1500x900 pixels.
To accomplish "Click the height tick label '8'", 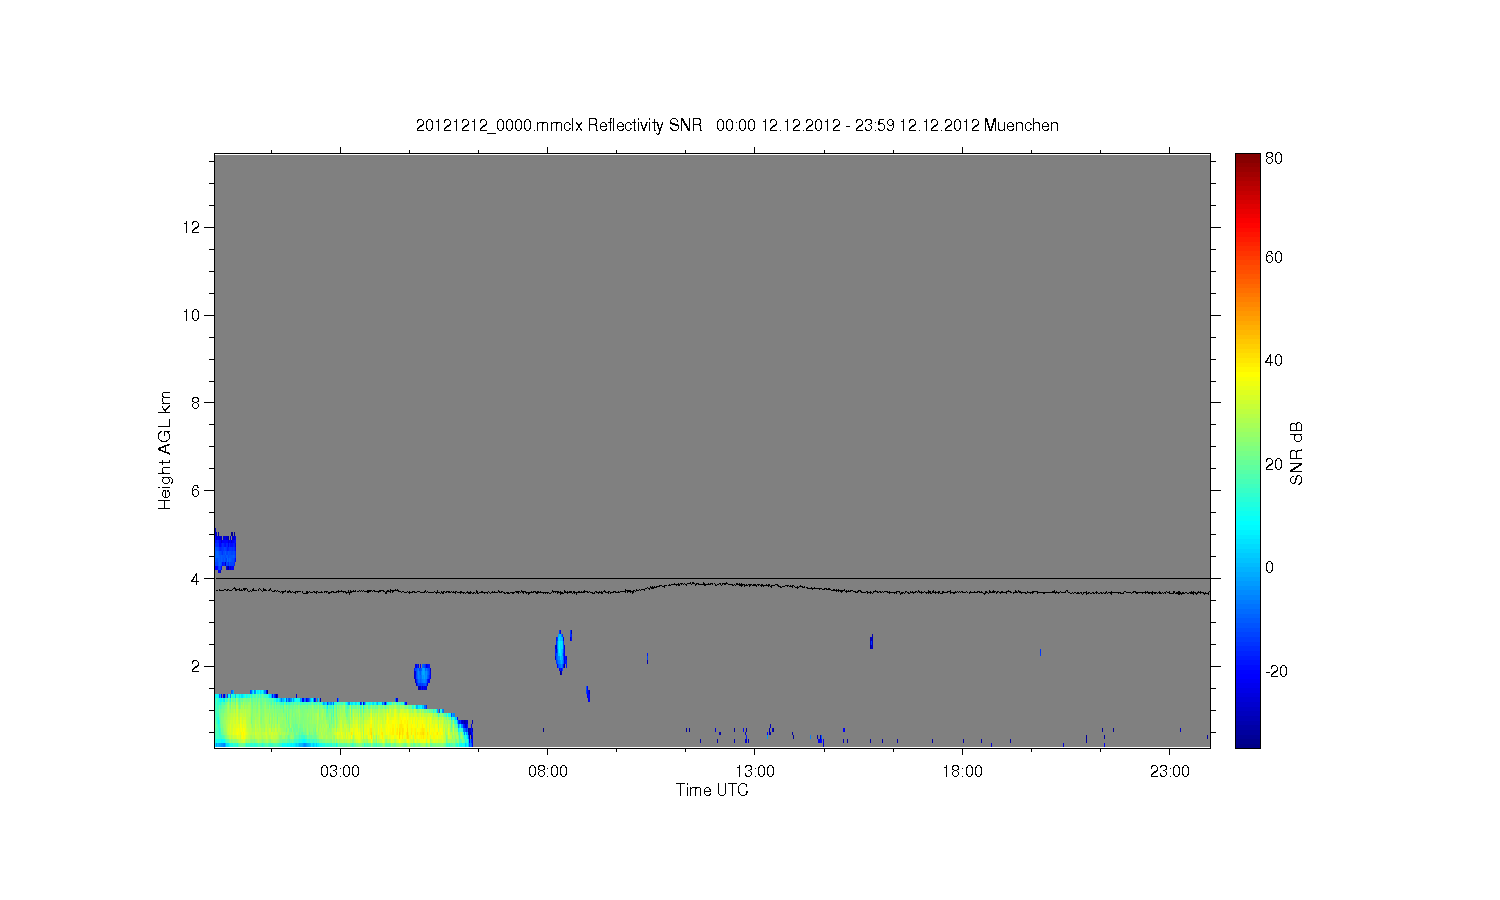I will tap(197, 403).
